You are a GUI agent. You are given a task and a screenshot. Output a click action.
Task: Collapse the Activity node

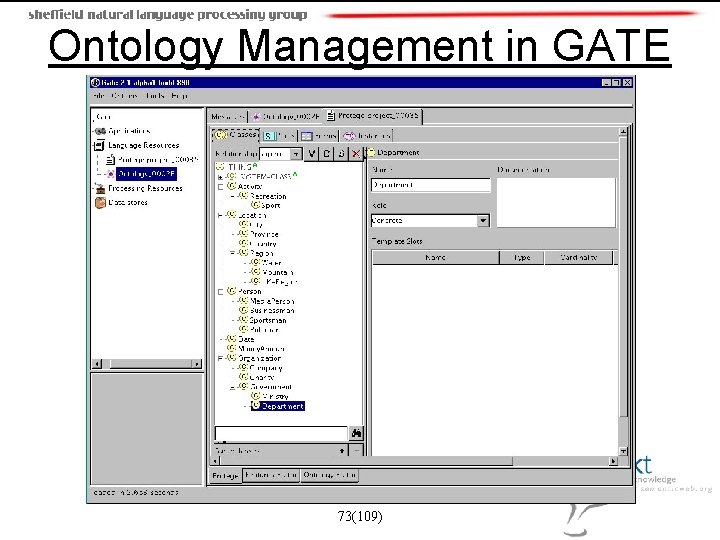[x=220, y=186]
